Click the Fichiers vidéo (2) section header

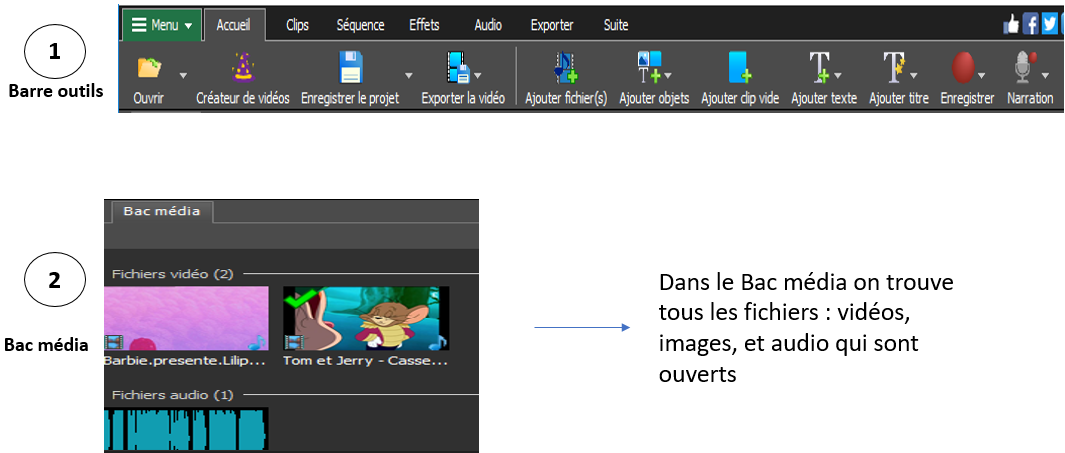pos(173,274)
